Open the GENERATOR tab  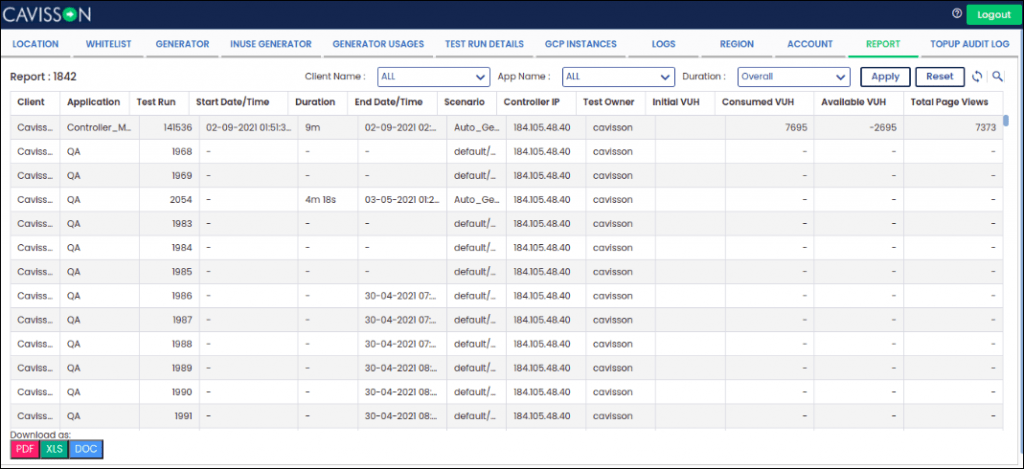coord(182,44)
